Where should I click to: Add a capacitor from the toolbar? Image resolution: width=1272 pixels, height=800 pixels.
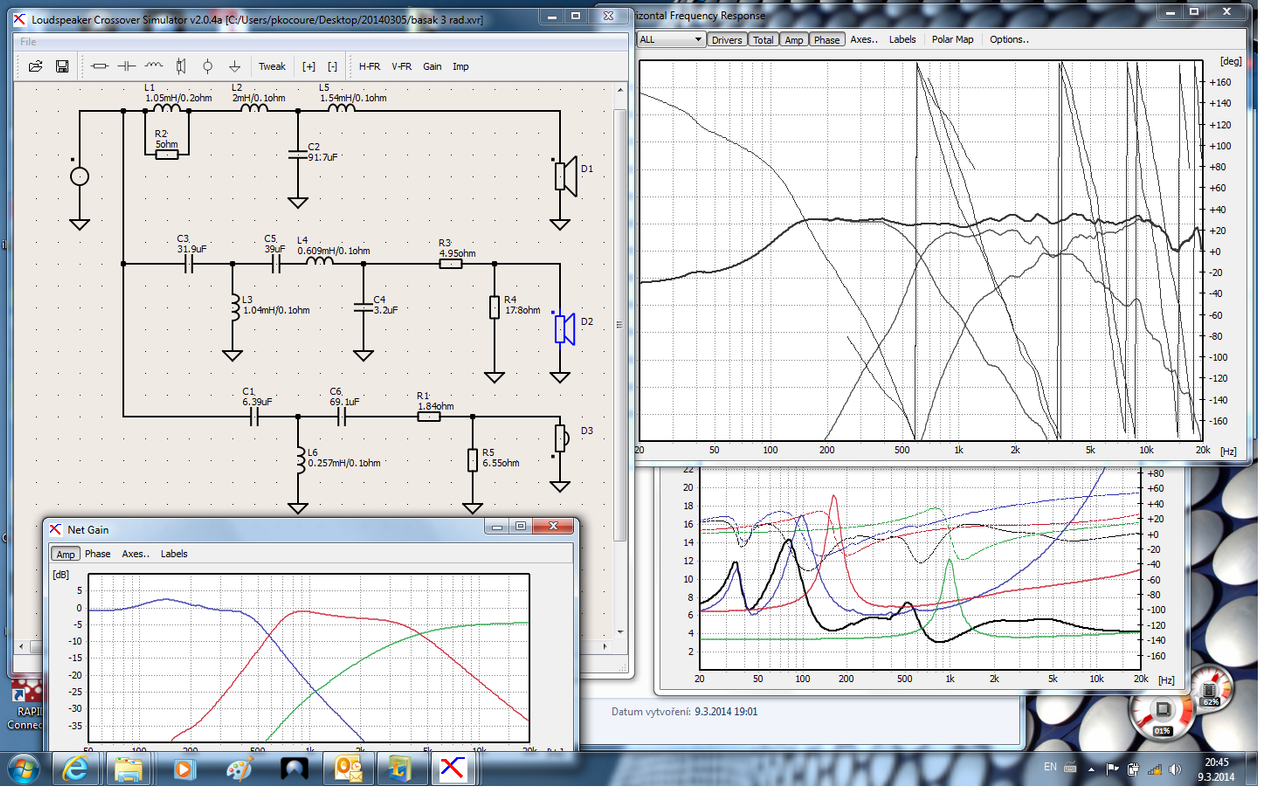point(126,67)
